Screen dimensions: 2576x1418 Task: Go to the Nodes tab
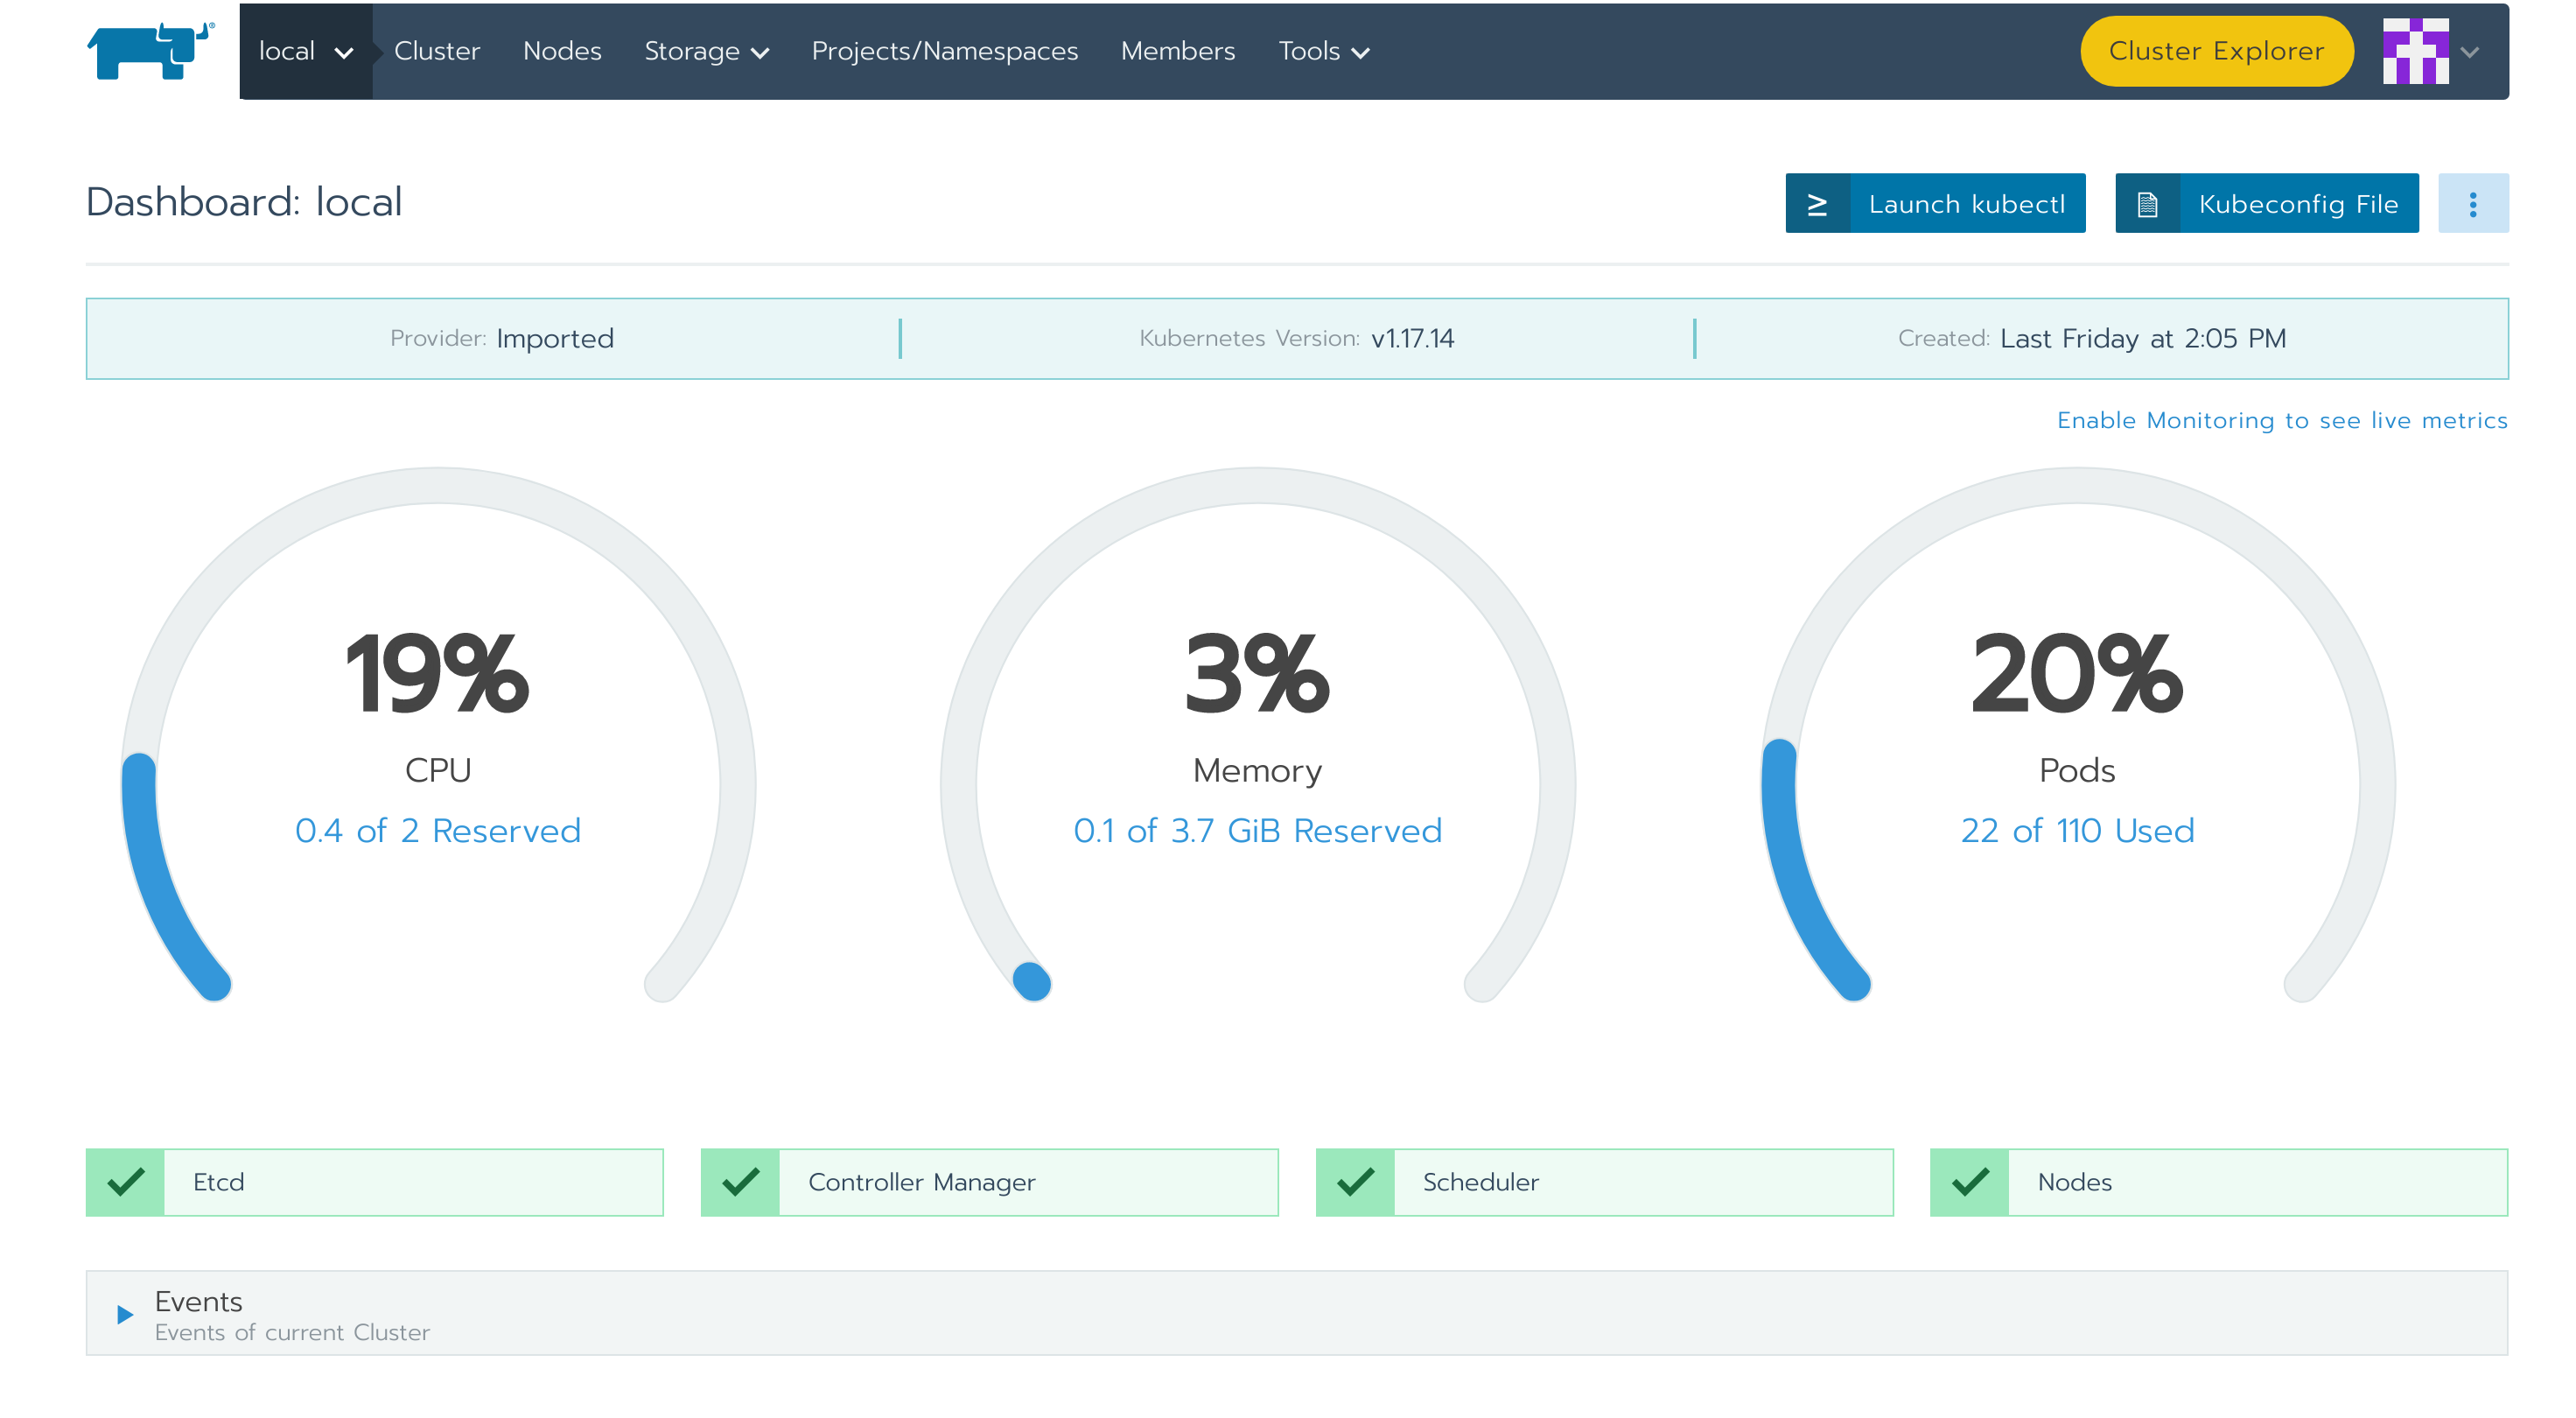562,51
